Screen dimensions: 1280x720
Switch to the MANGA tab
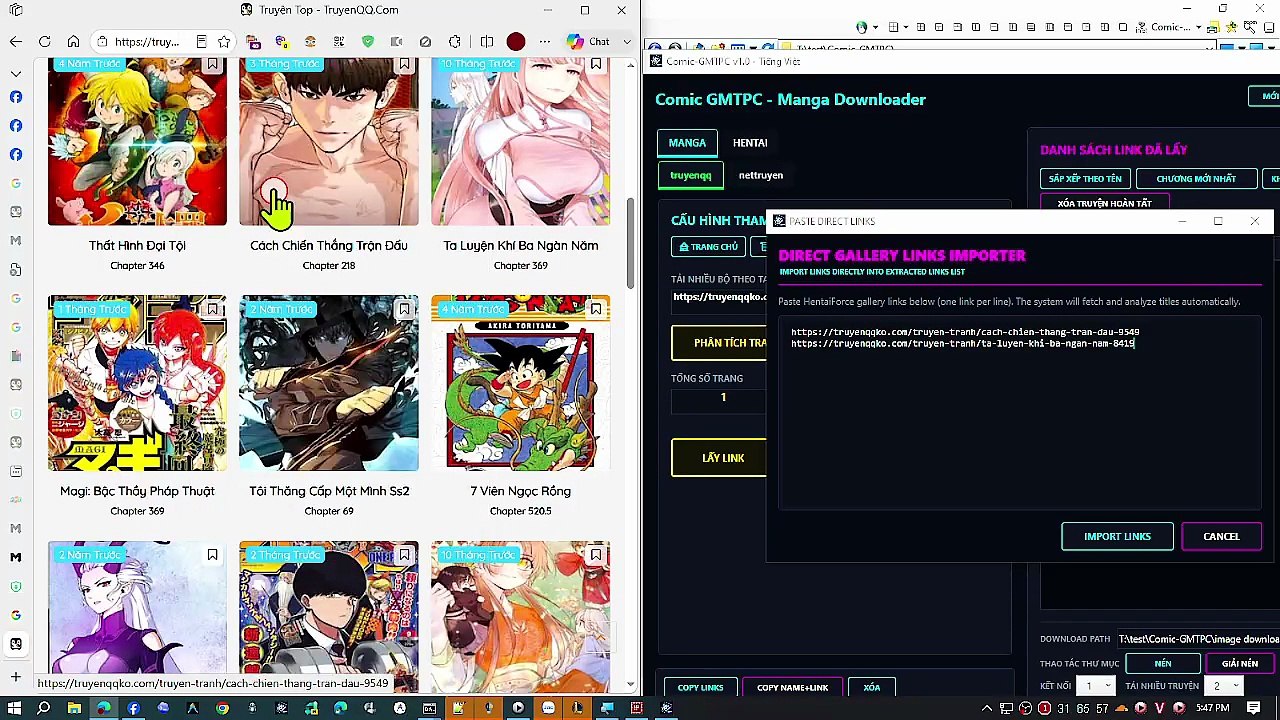687,143
